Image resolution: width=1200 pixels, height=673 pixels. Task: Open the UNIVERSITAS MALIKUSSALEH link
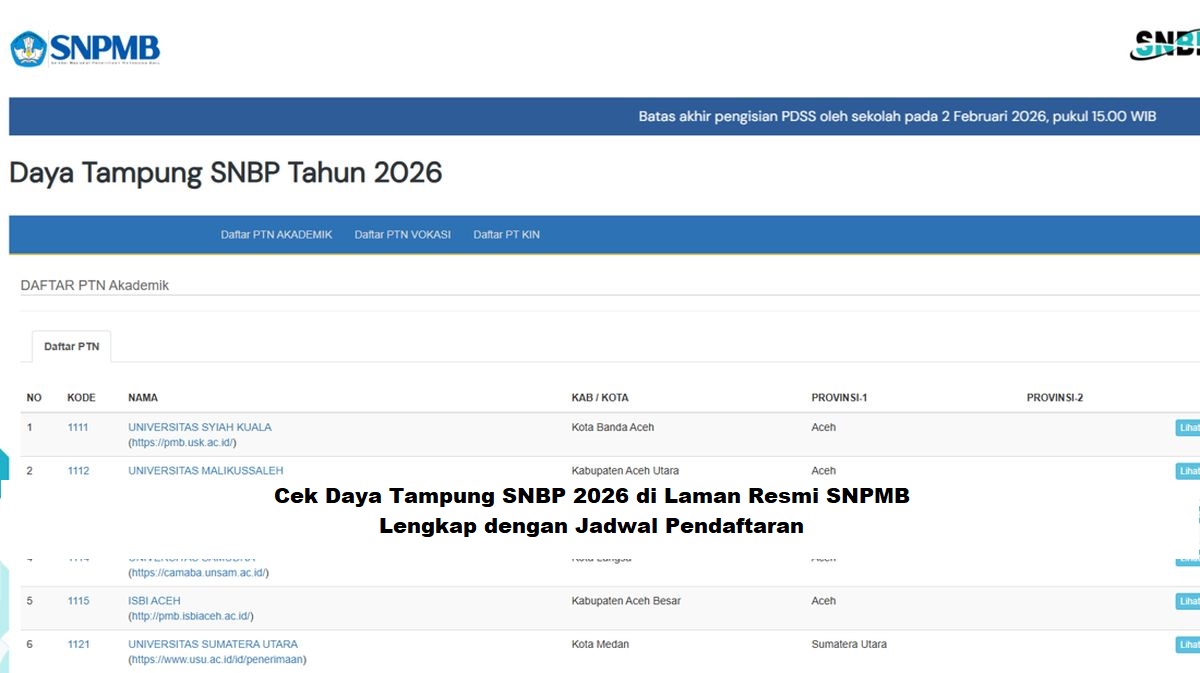click(205, 471)
